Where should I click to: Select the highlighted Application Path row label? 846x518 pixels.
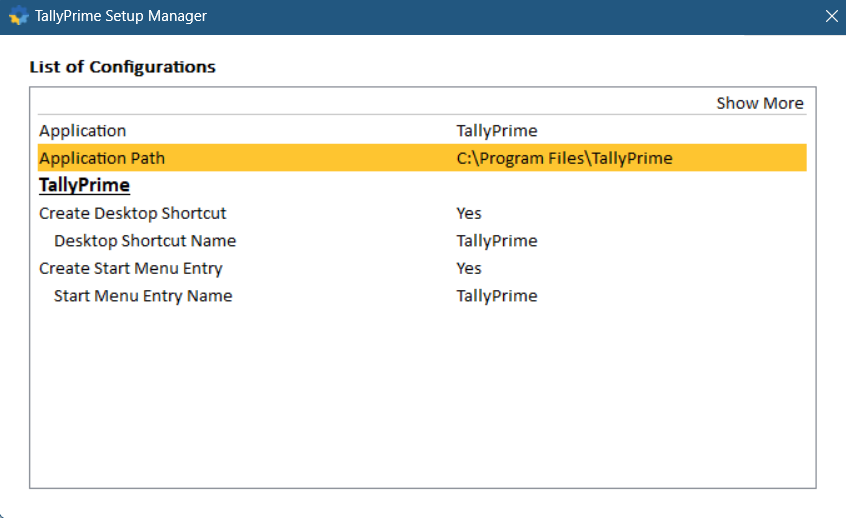pos(102,158)
